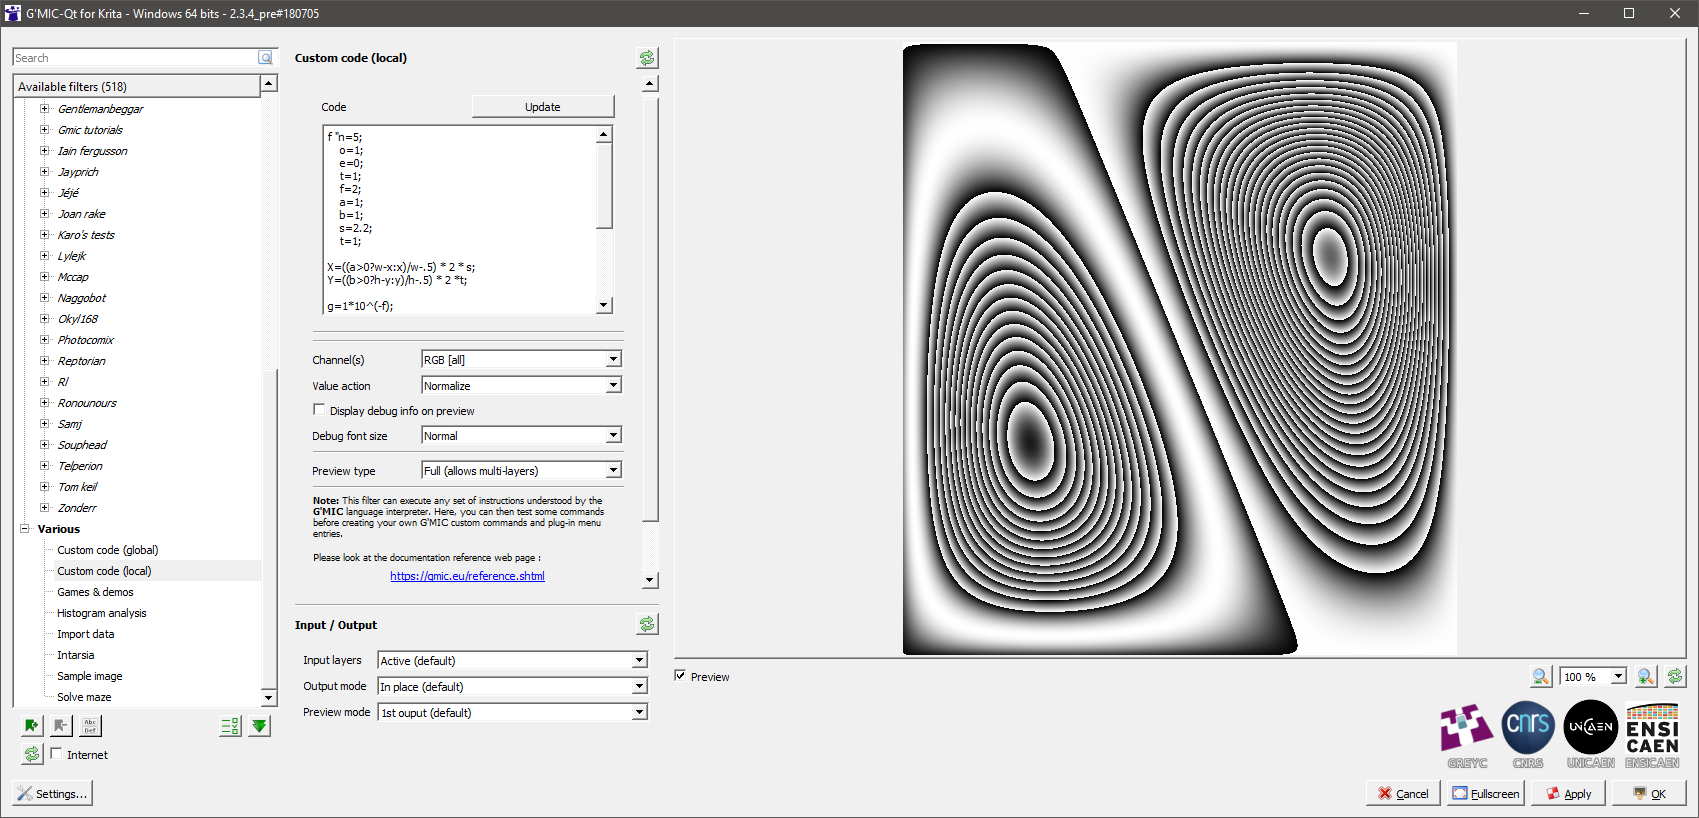Open the Channel(s) RGB dropdown

(521, 360)
